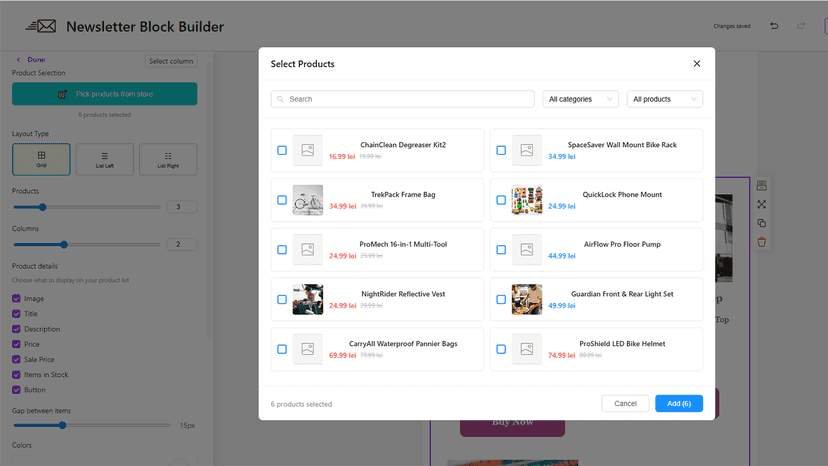Click the Products count value field

(x=182, y=207)
